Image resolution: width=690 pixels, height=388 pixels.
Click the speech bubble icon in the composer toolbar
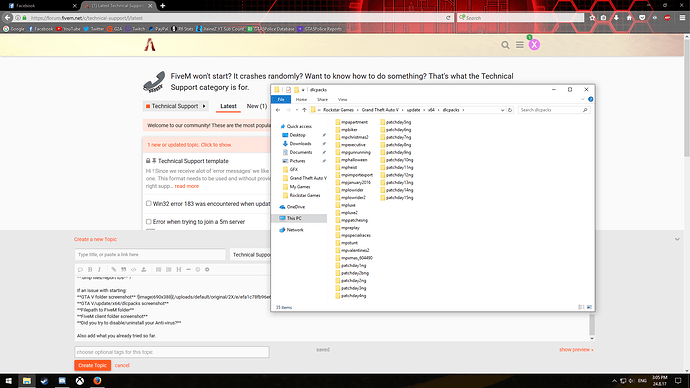80,269
